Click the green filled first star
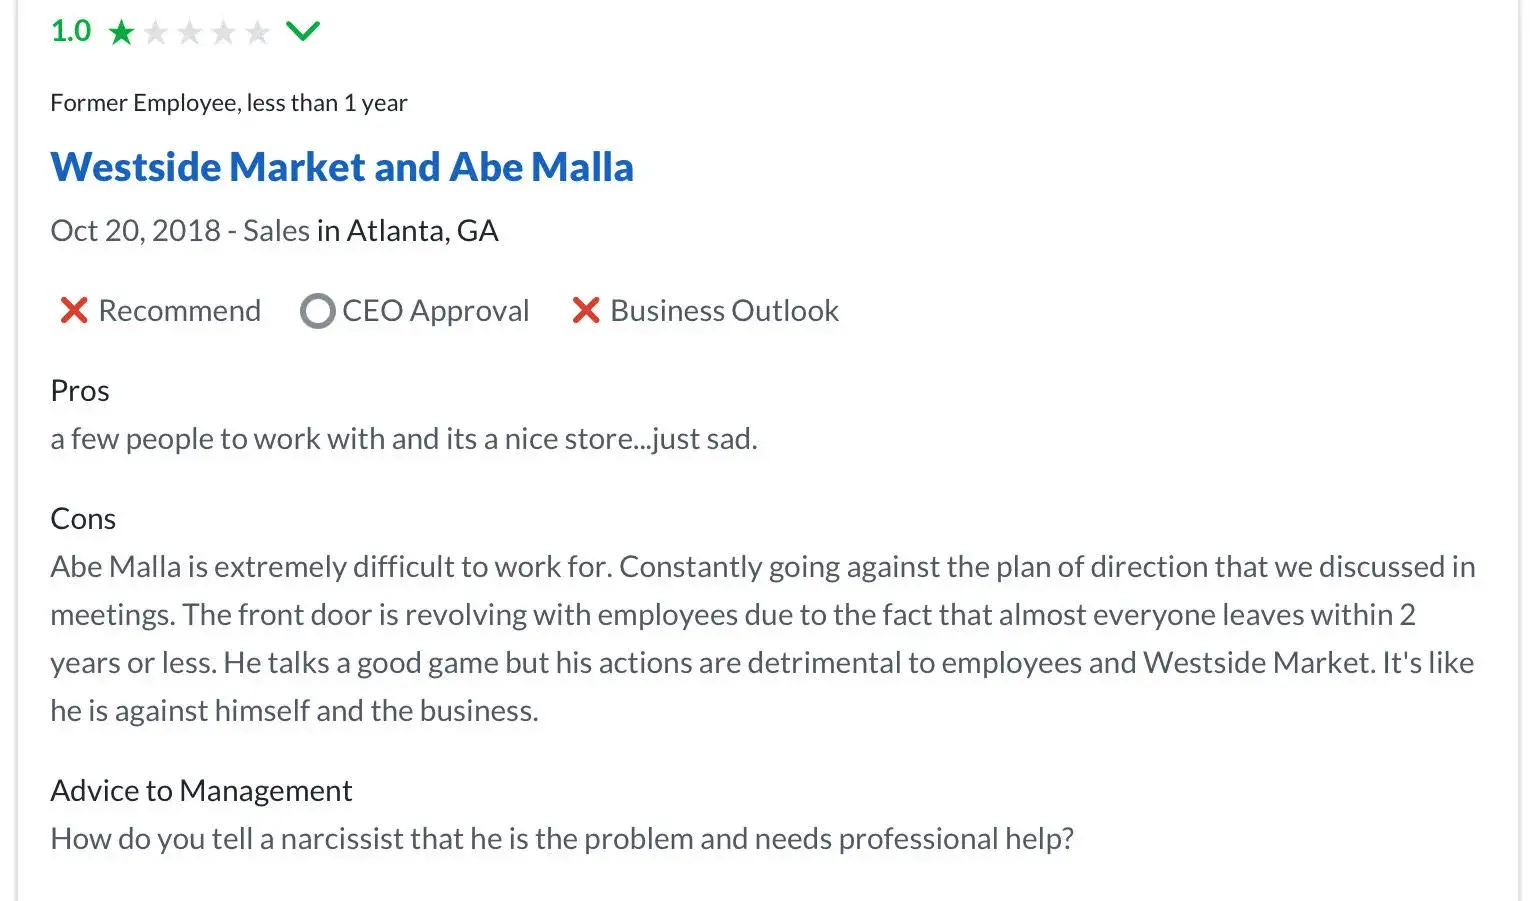Viewport: 1536px width, 901px height. (x=121, y=33)
